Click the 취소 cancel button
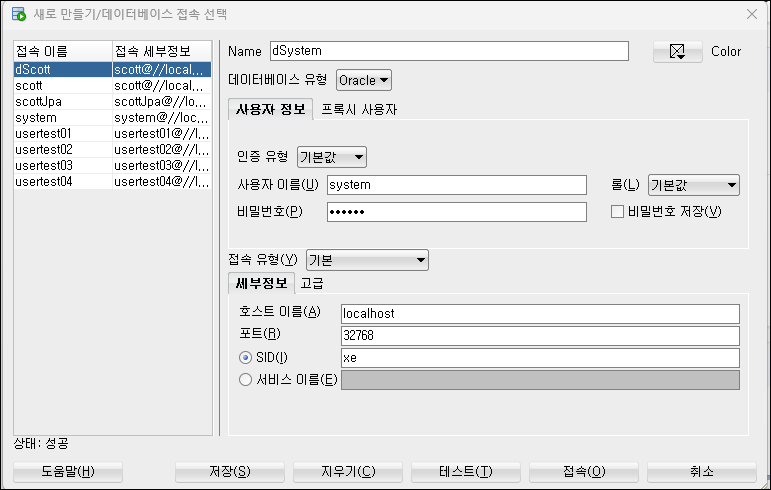Screen dimensions: 771x490 pos(702,472)
